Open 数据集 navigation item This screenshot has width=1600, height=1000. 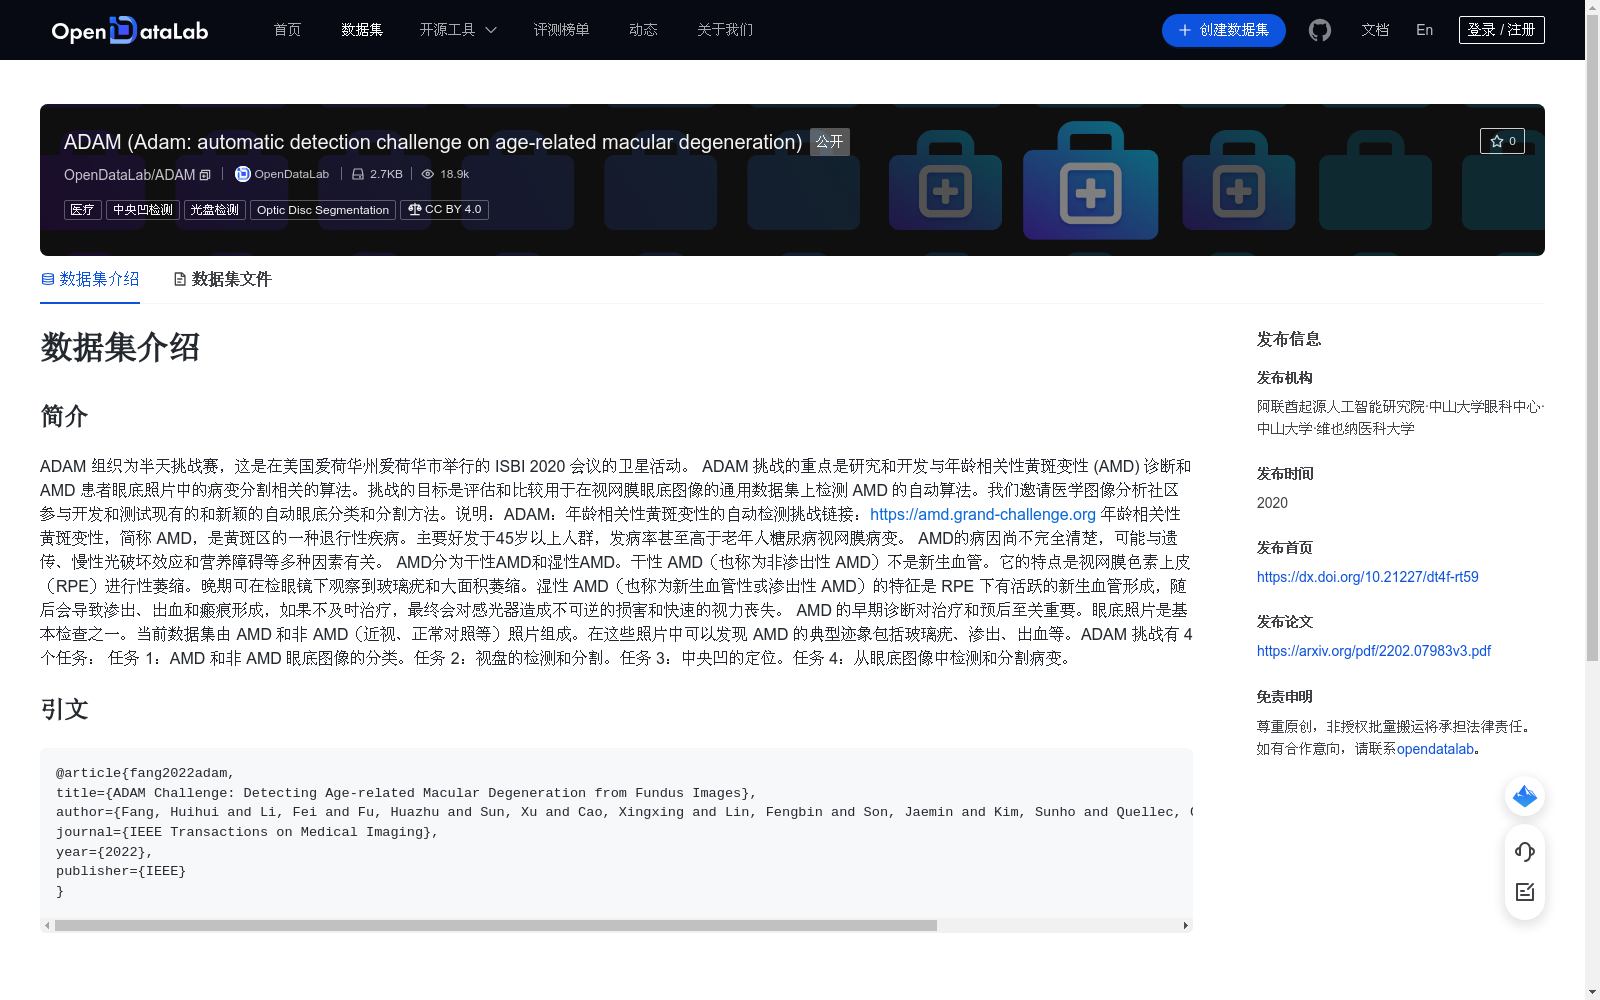(x=362, y=30)
